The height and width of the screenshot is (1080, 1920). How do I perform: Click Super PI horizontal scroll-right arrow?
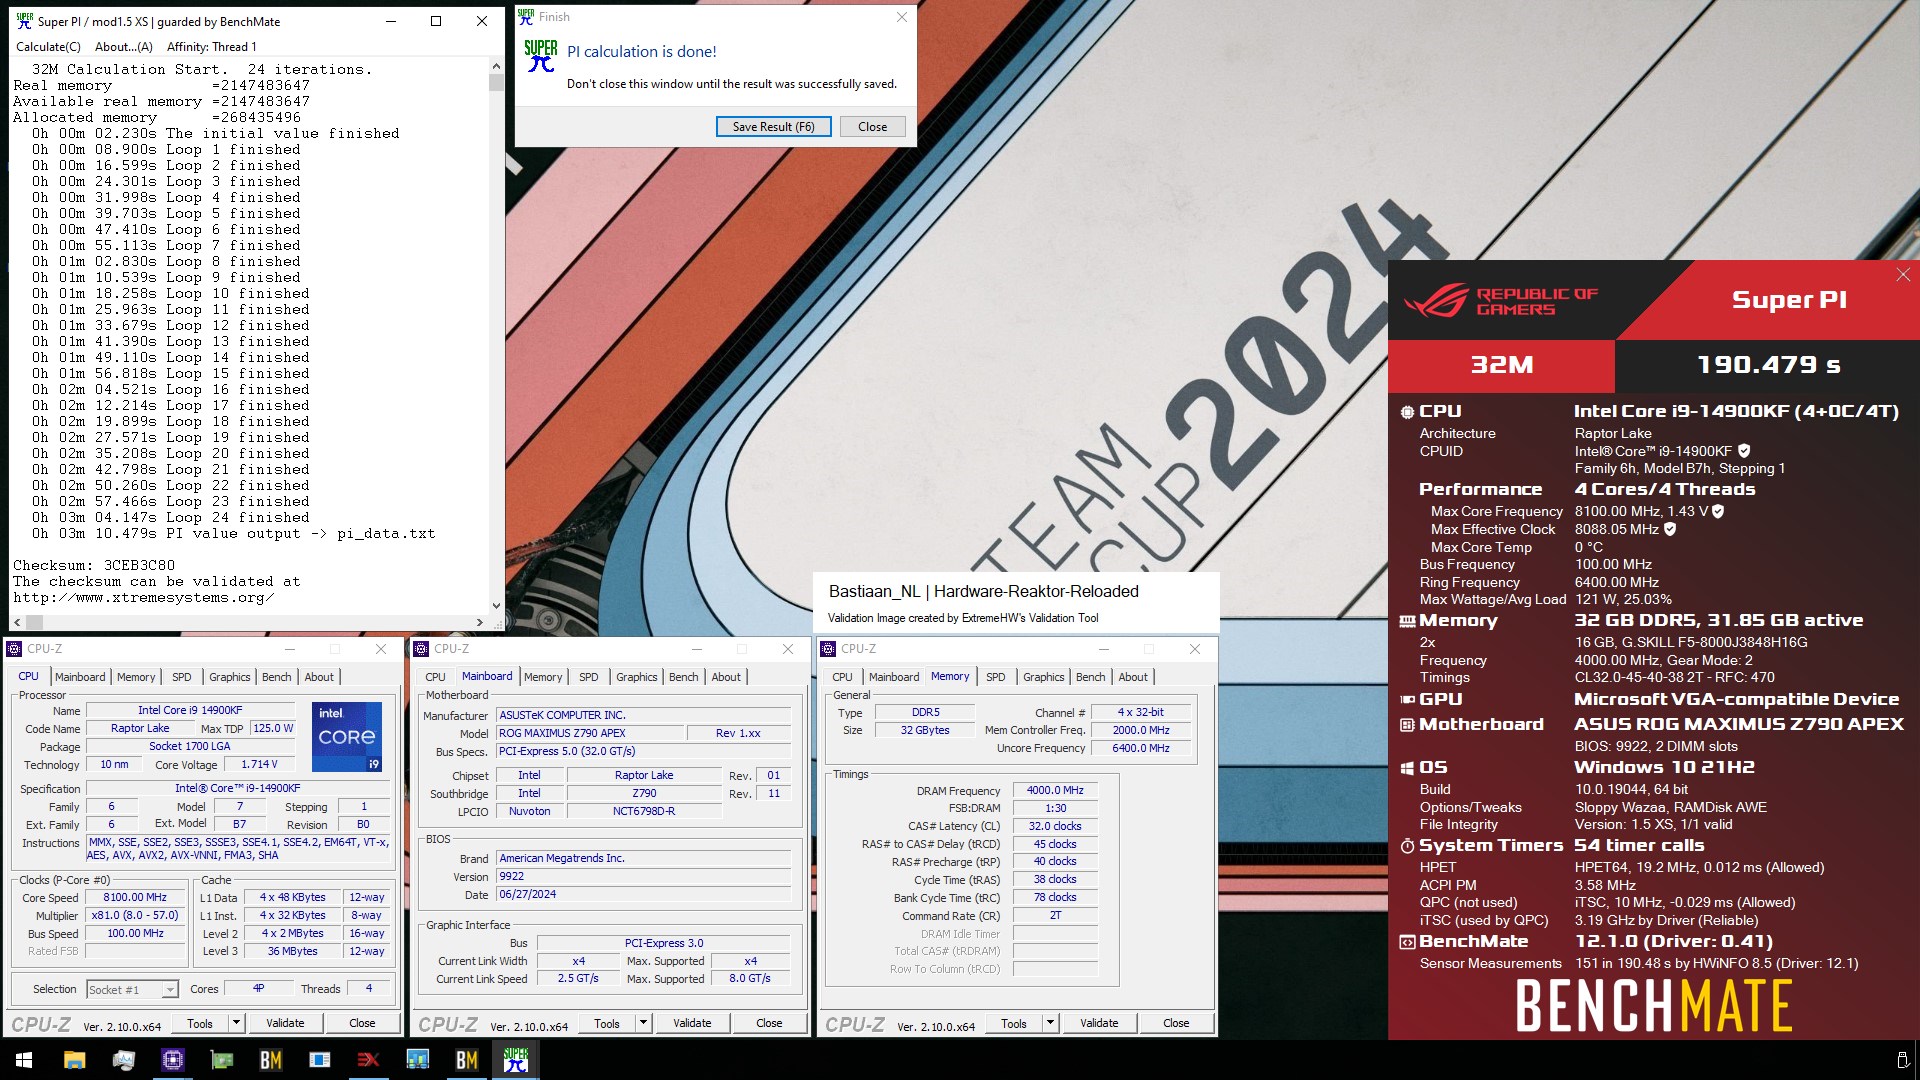480,622
